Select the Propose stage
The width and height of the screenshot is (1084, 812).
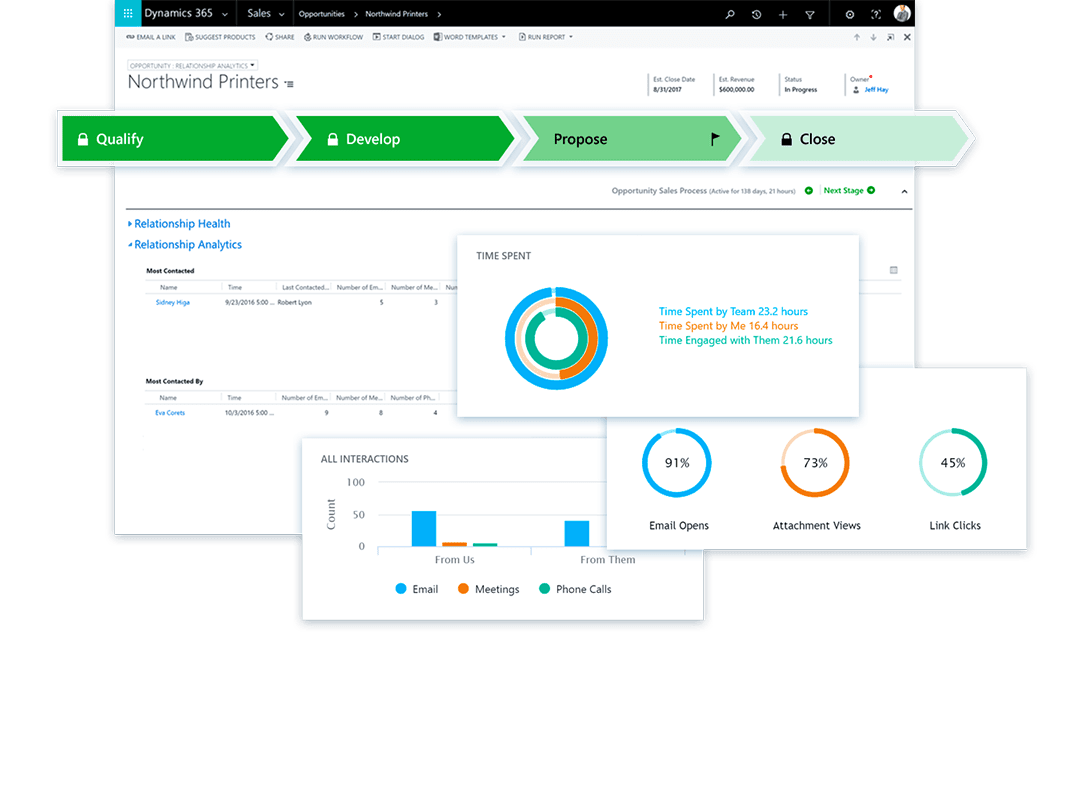[630, 139]
